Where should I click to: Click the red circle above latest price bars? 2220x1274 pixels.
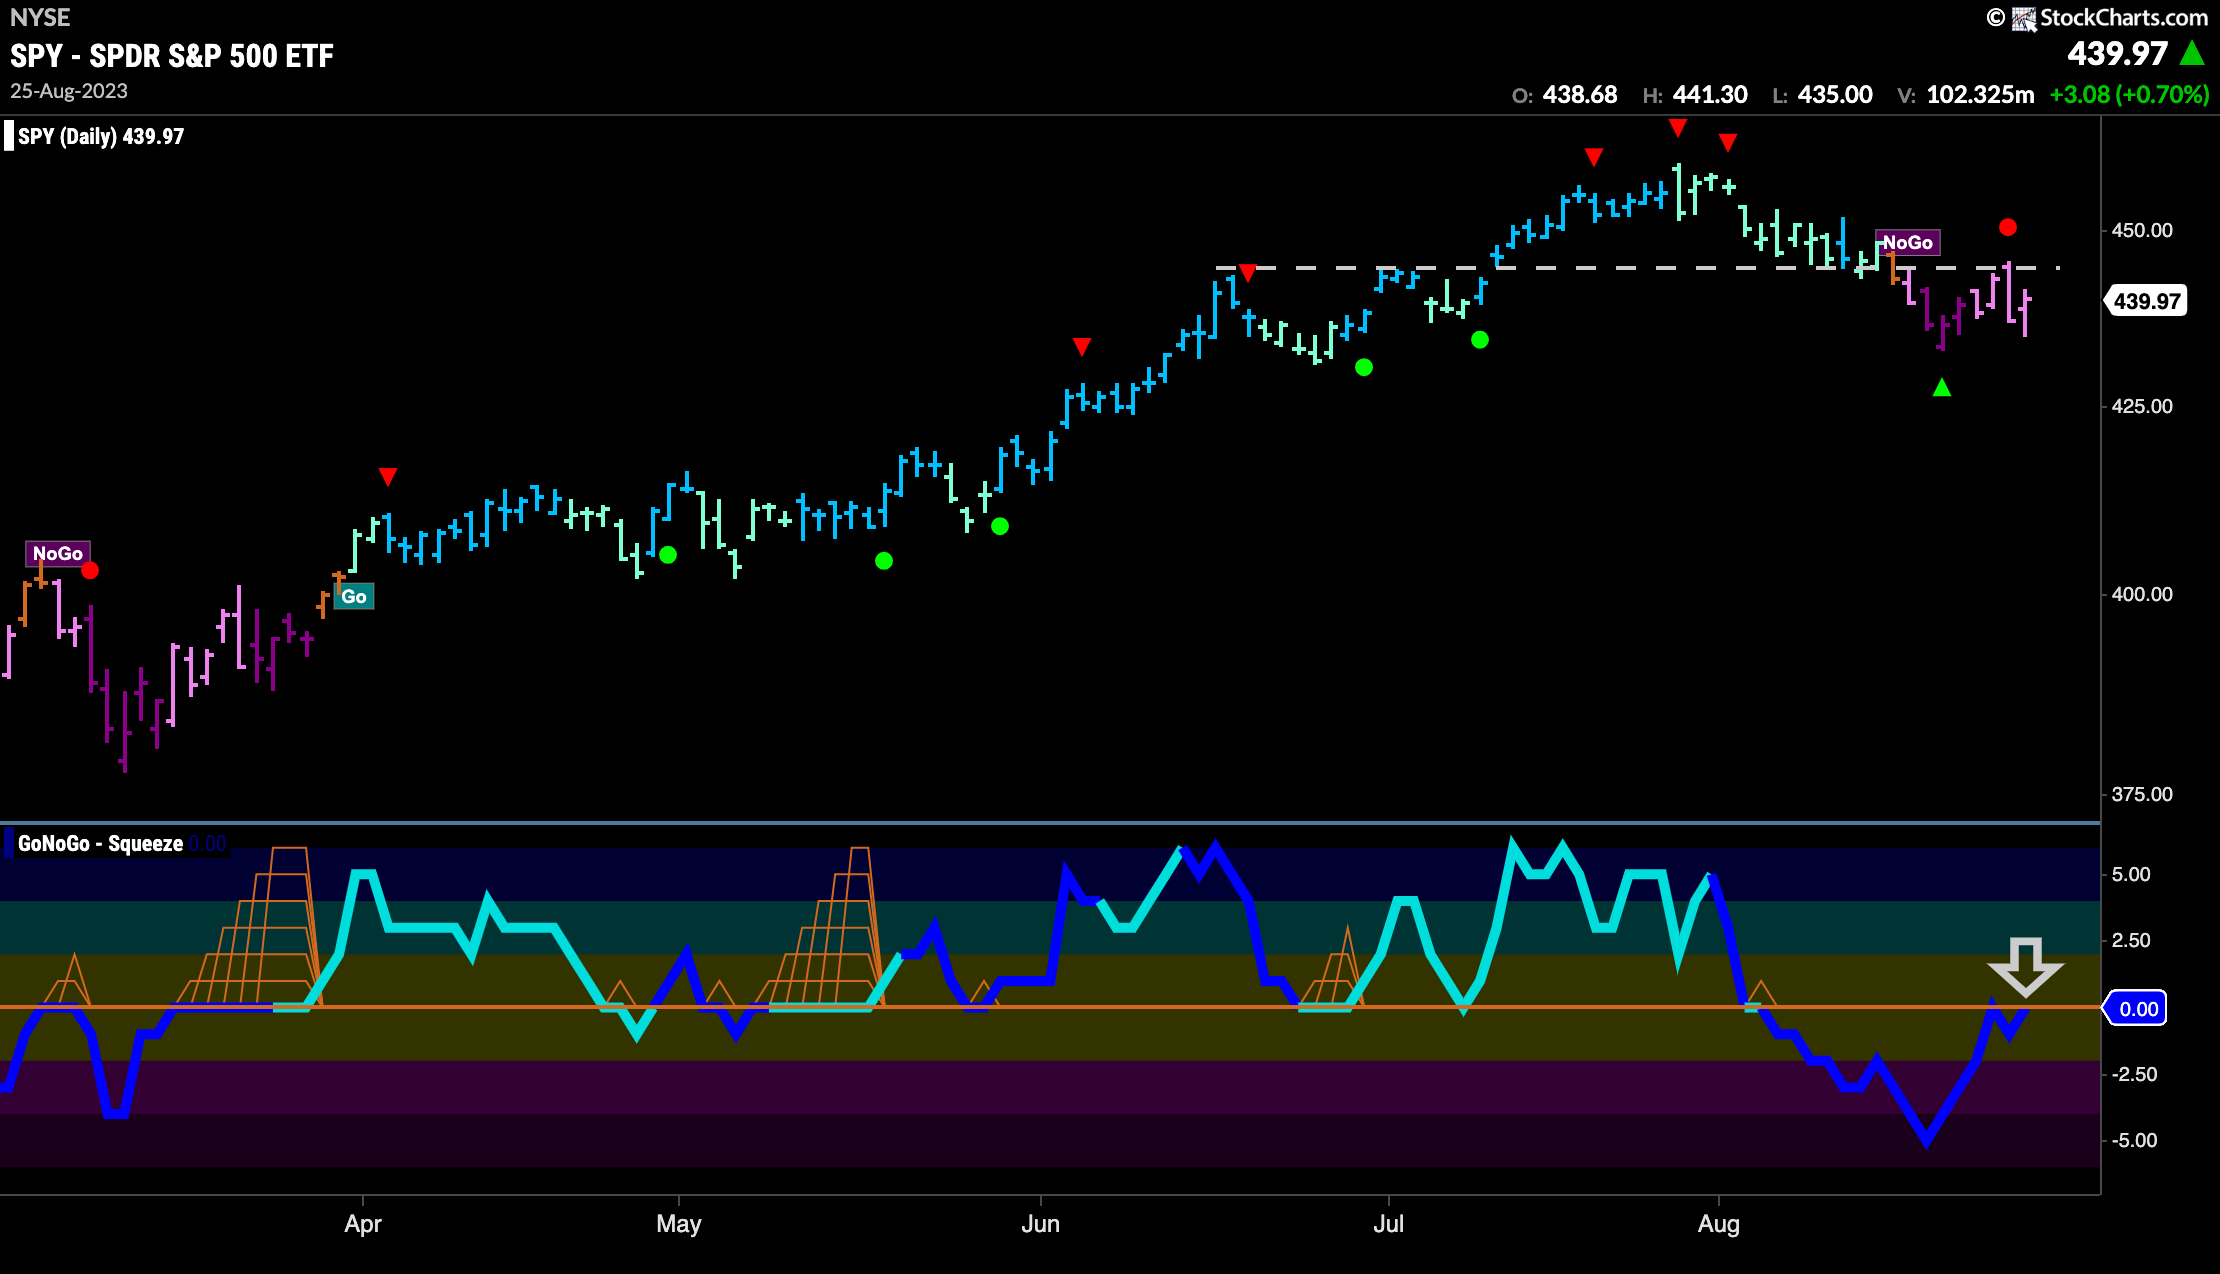tap(2008, 227)
